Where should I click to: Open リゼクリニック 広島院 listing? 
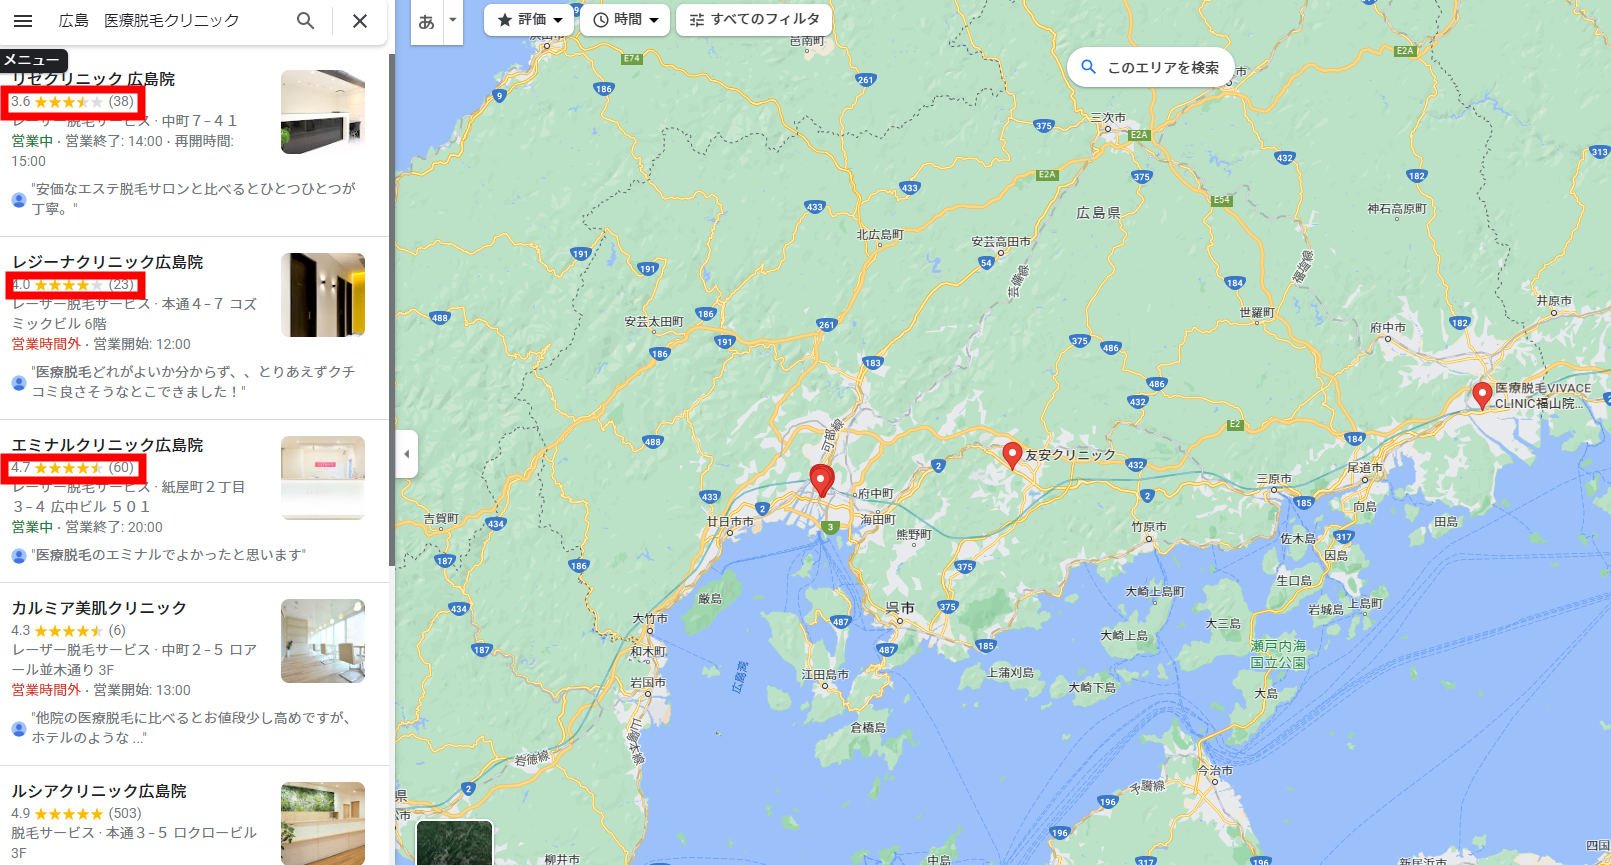click(x=93, y=79)
